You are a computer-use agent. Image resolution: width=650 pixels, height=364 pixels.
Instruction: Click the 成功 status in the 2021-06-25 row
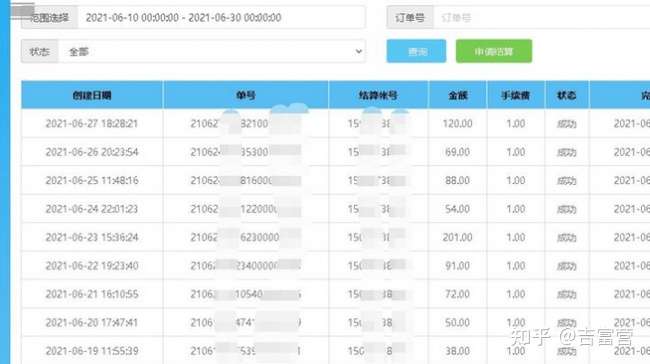pyautogui.click(x=567, y=181)
